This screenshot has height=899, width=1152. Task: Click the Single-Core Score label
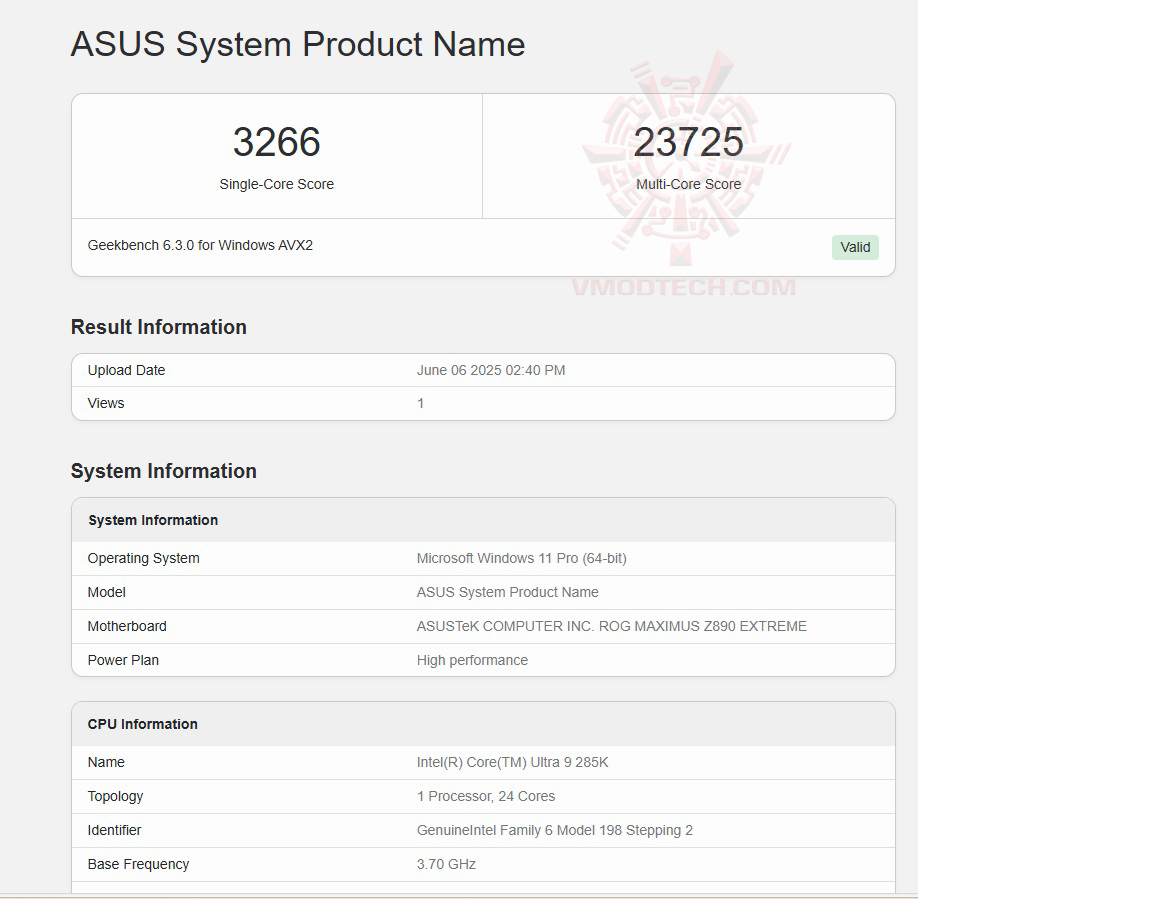[276, 184]
